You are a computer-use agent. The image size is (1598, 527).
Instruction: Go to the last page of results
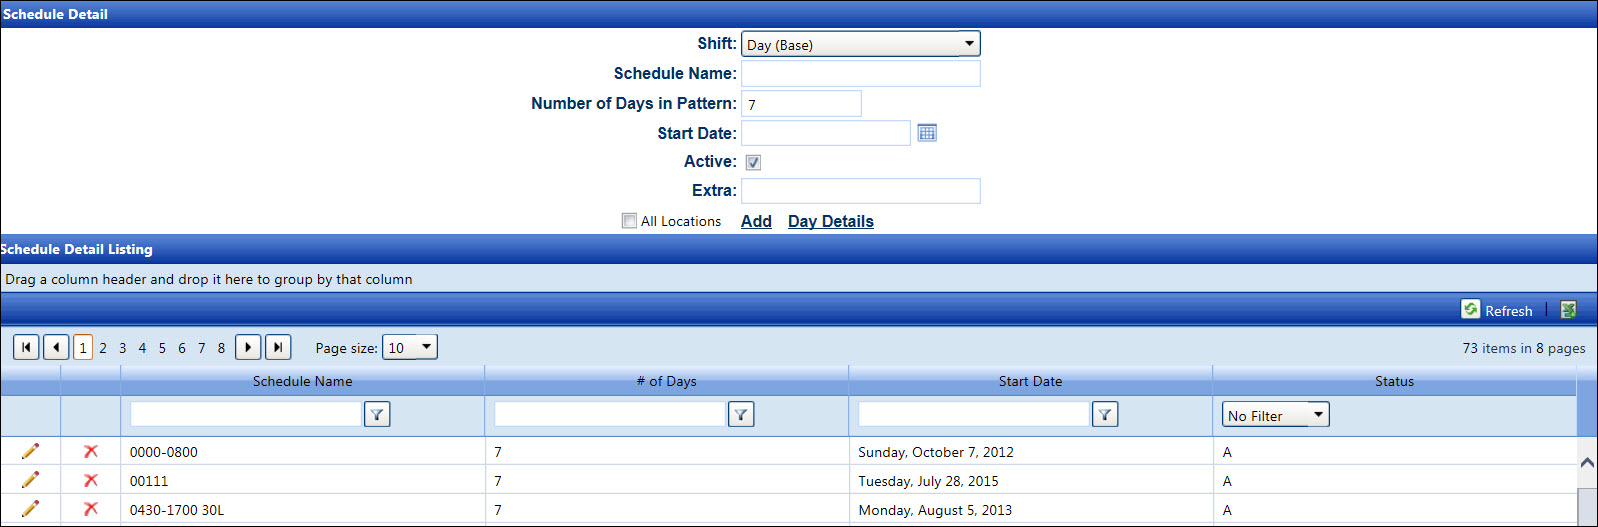[278, 347]
